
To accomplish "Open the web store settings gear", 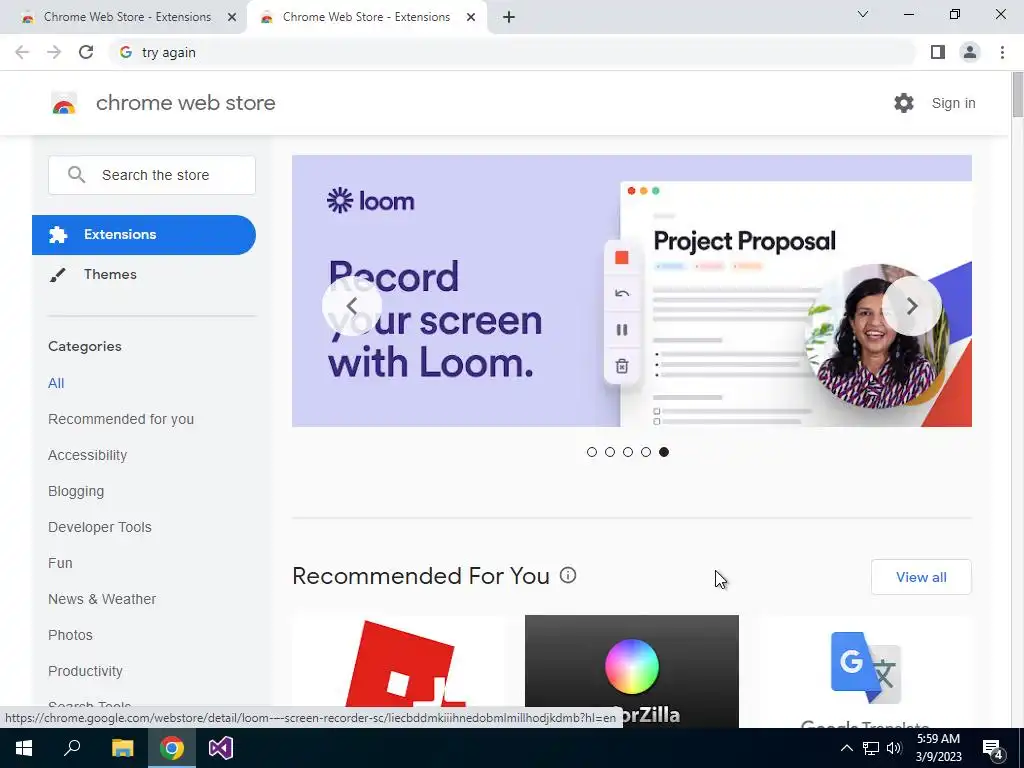I will [x=904, y=103].
